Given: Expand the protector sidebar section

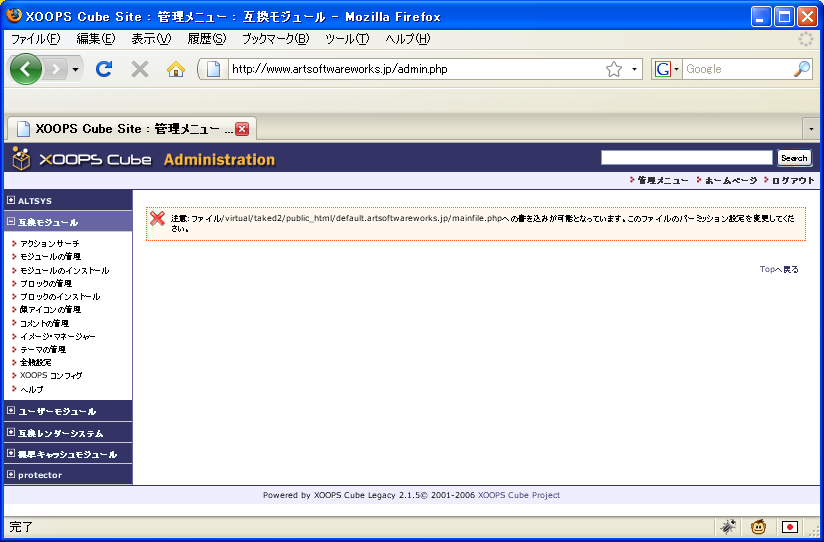Looking at the screenshot, I should point(11,474).
